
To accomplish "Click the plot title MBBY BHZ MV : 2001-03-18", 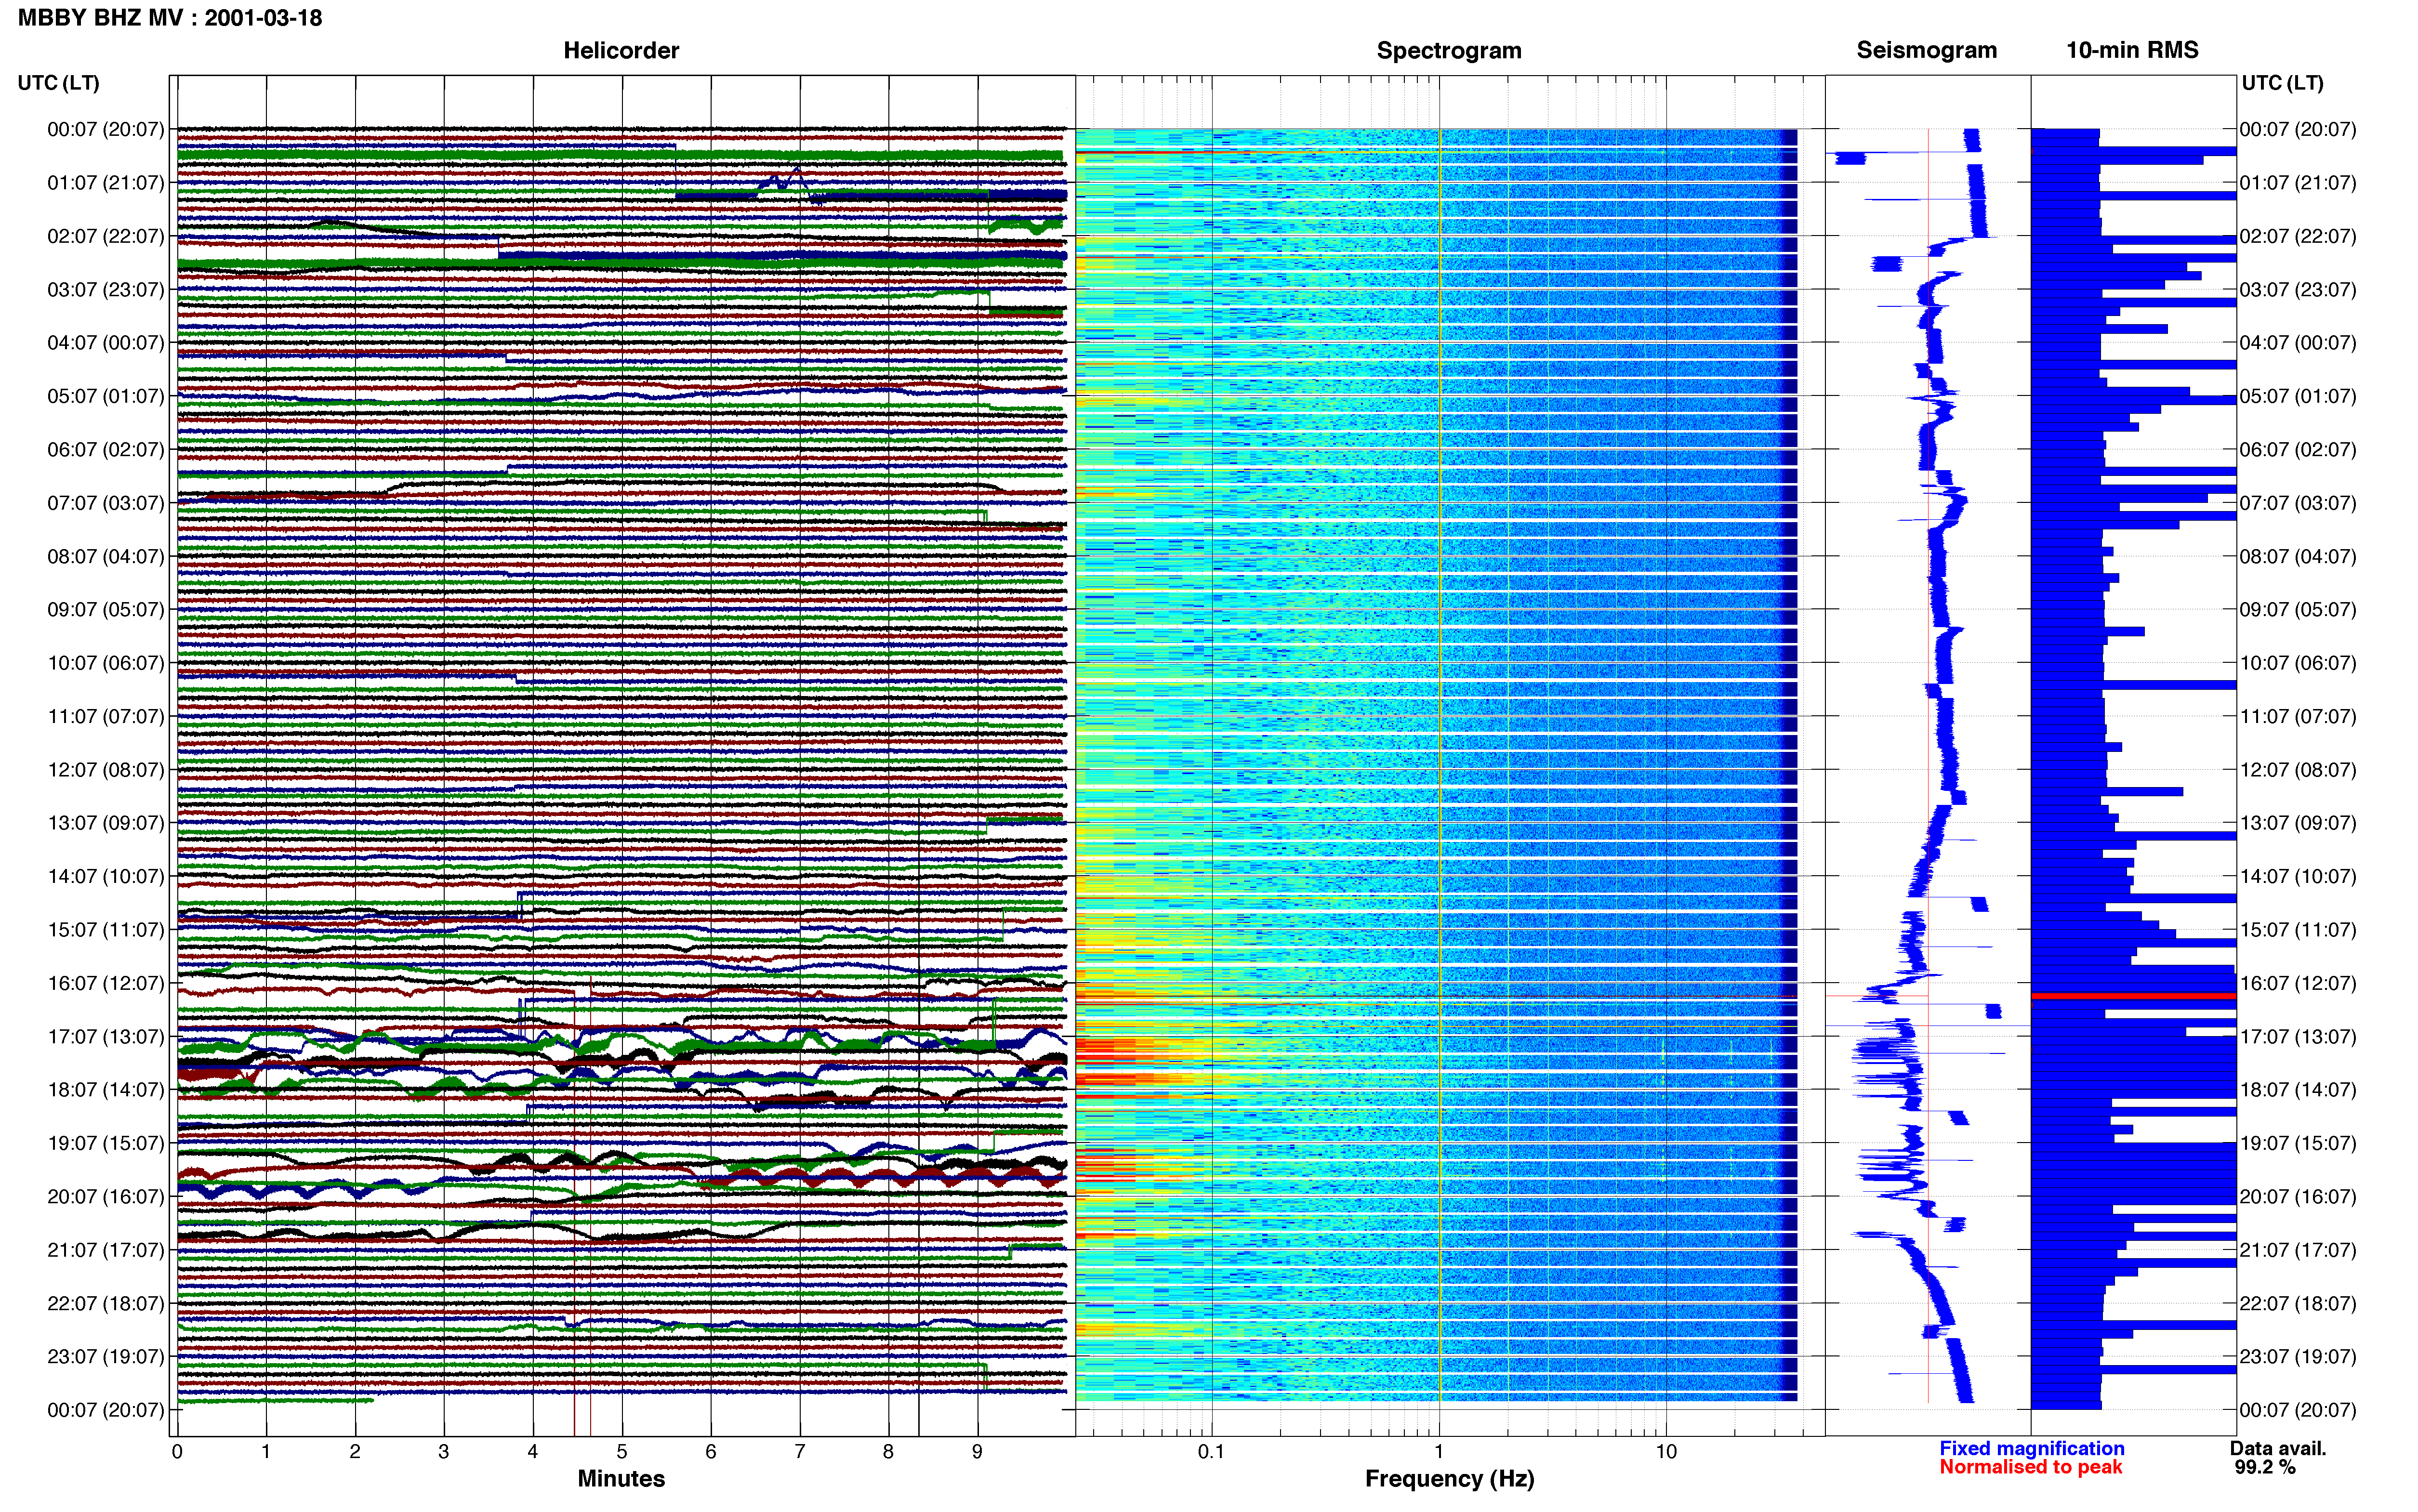I will coord(170,18).
